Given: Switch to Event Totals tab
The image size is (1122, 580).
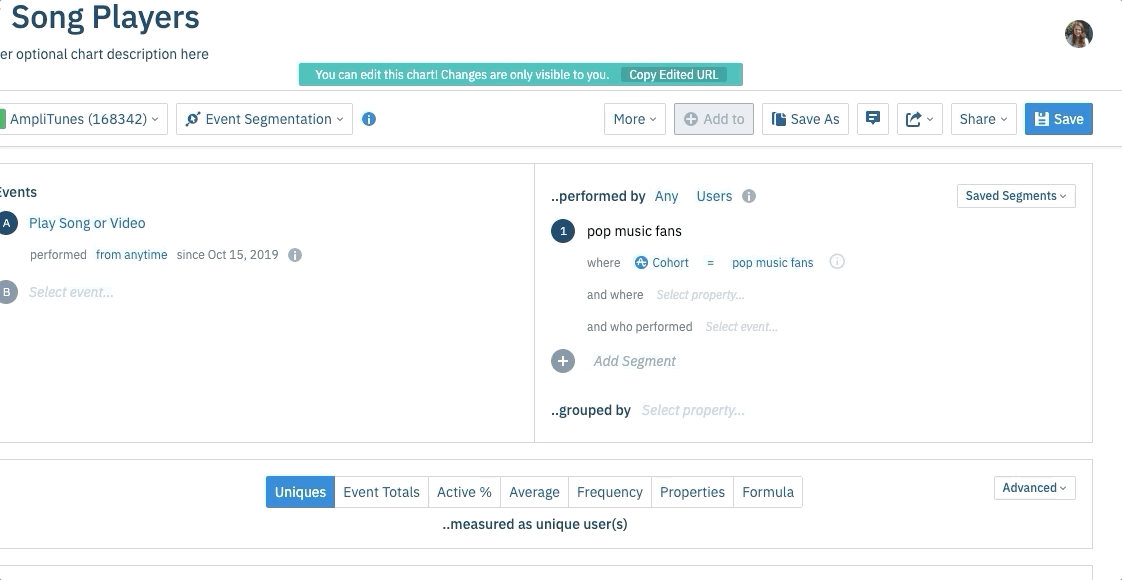Looking at the screenshot, I should (x=381, y=492).
